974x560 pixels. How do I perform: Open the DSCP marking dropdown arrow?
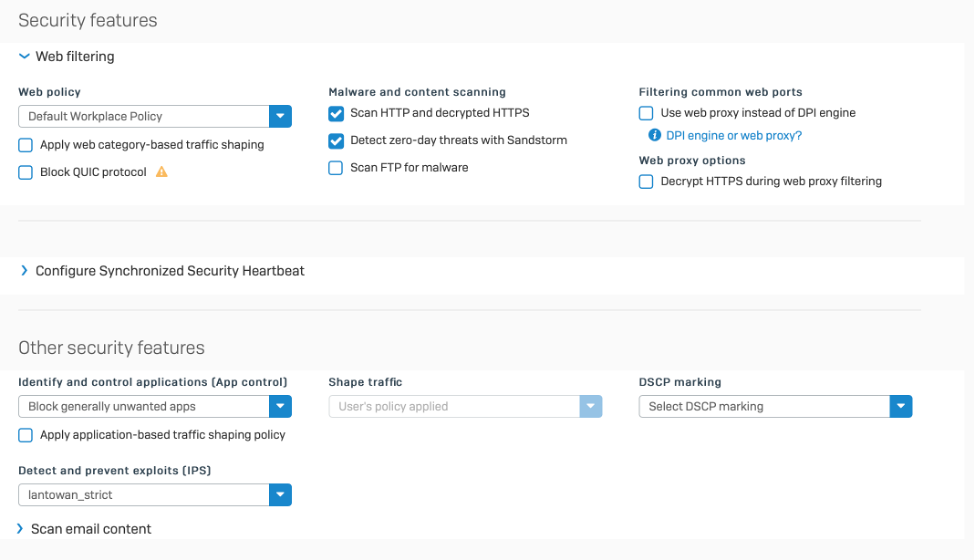click(x=901, y=407)
